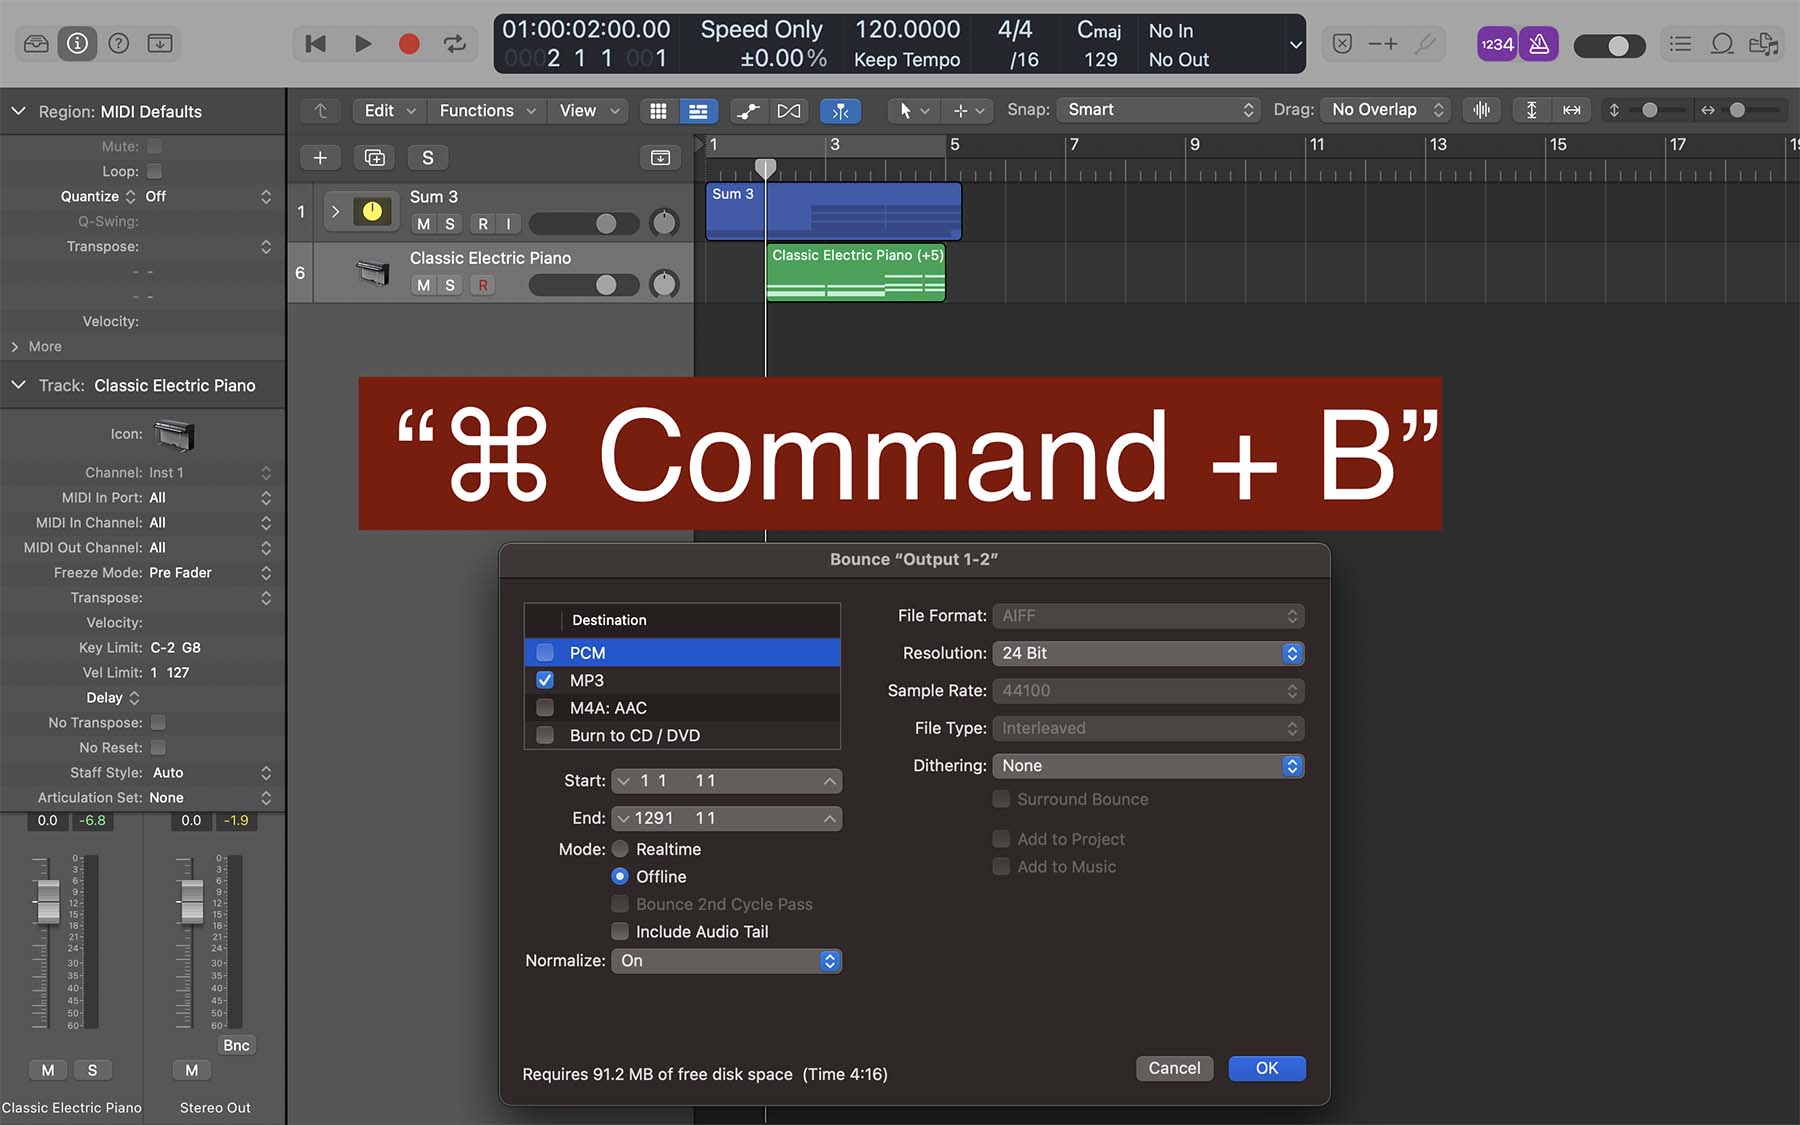This screenshot has height=1125, width=1800.
Task: Start playback with the Play button
Action: point(363,44)
